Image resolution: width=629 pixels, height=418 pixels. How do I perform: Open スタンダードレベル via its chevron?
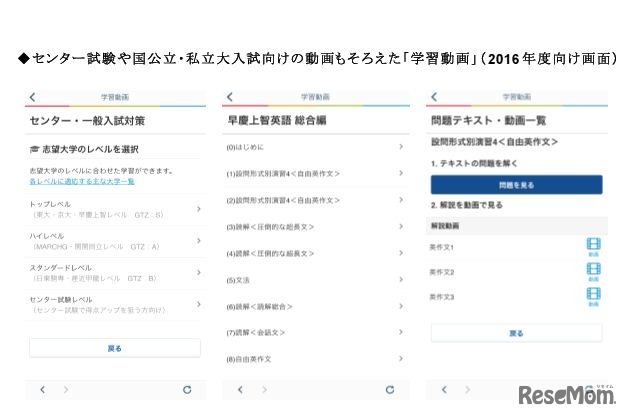tap(199, 272)
